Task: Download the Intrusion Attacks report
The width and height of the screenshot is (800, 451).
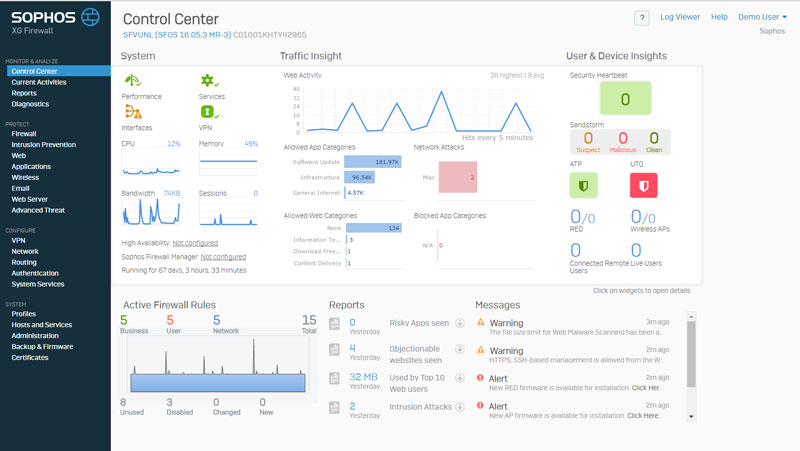Action: (459, 407)
